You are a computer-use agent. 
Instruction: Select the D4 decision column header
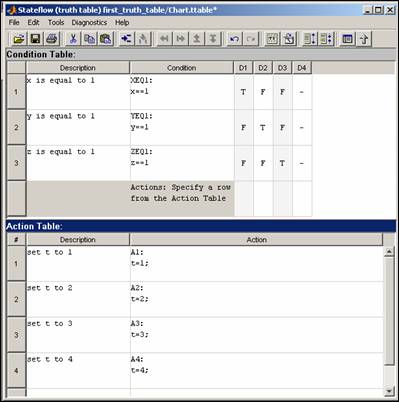coord(302,68)
